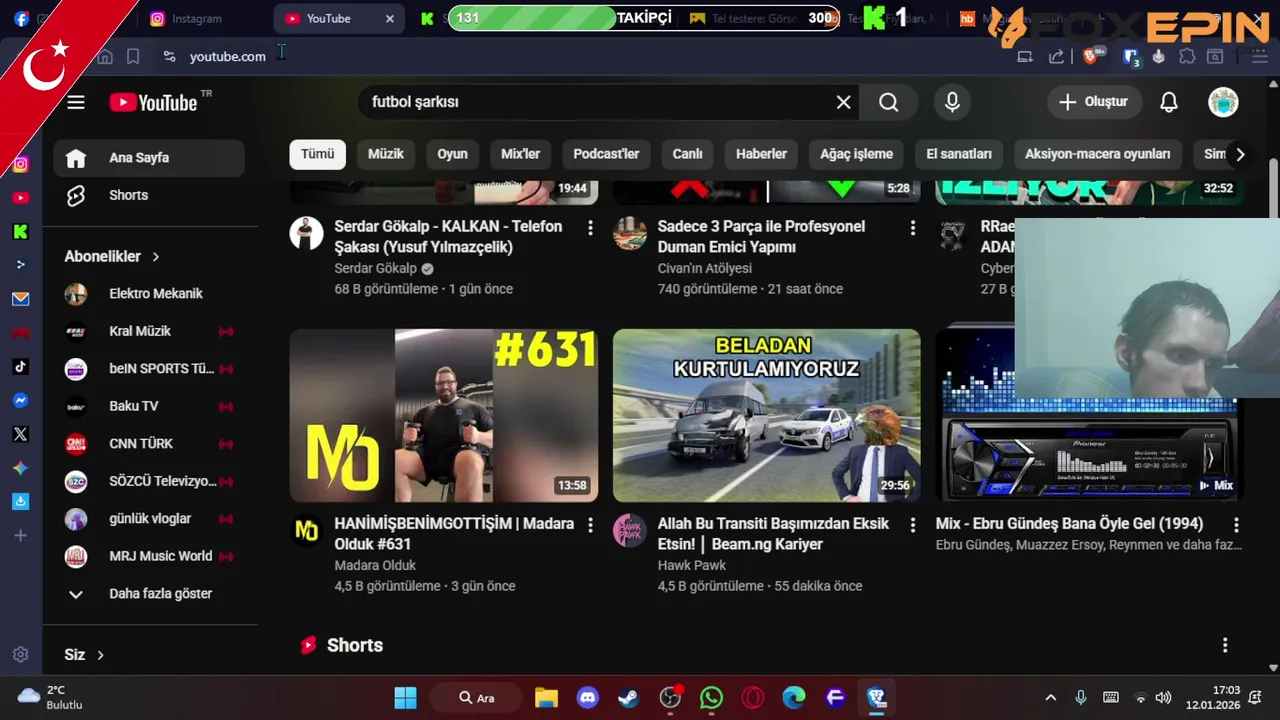The image size is (1280, 720).
Task: Clear the search box with the X
Action: click(x=844, y=102)
